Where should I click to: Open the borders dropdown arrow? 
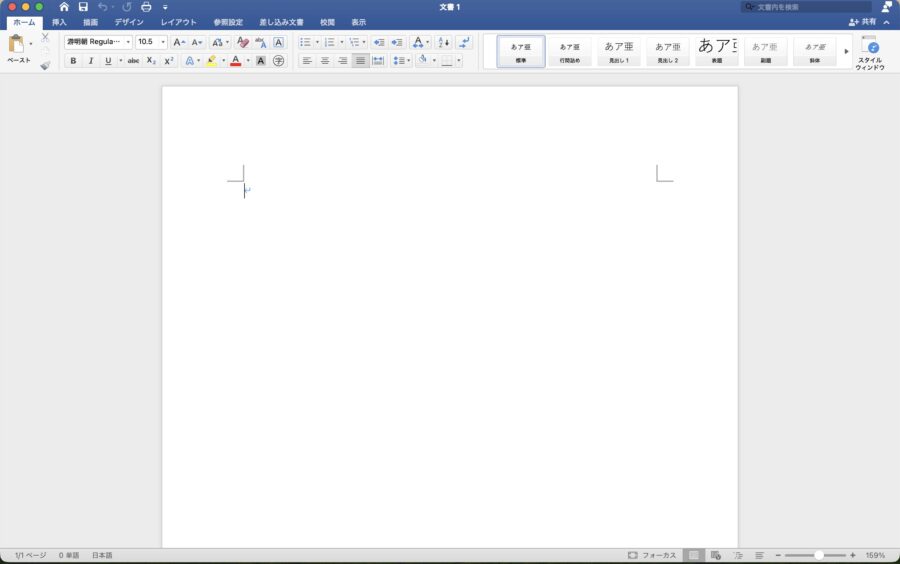[459, 61]
